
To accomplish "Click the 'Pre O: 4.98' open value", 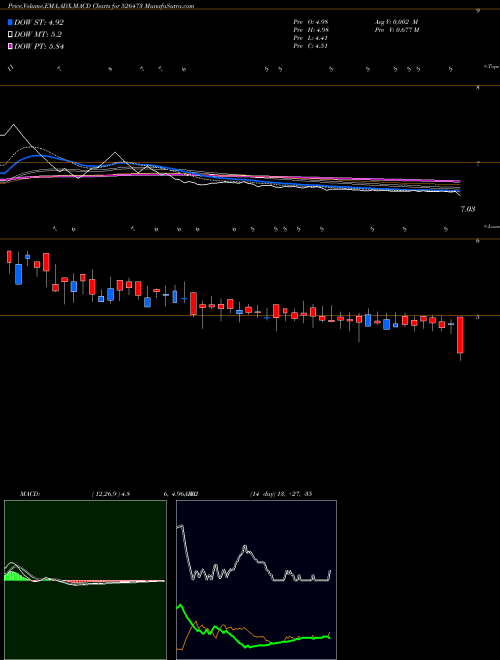I will 311,22.
